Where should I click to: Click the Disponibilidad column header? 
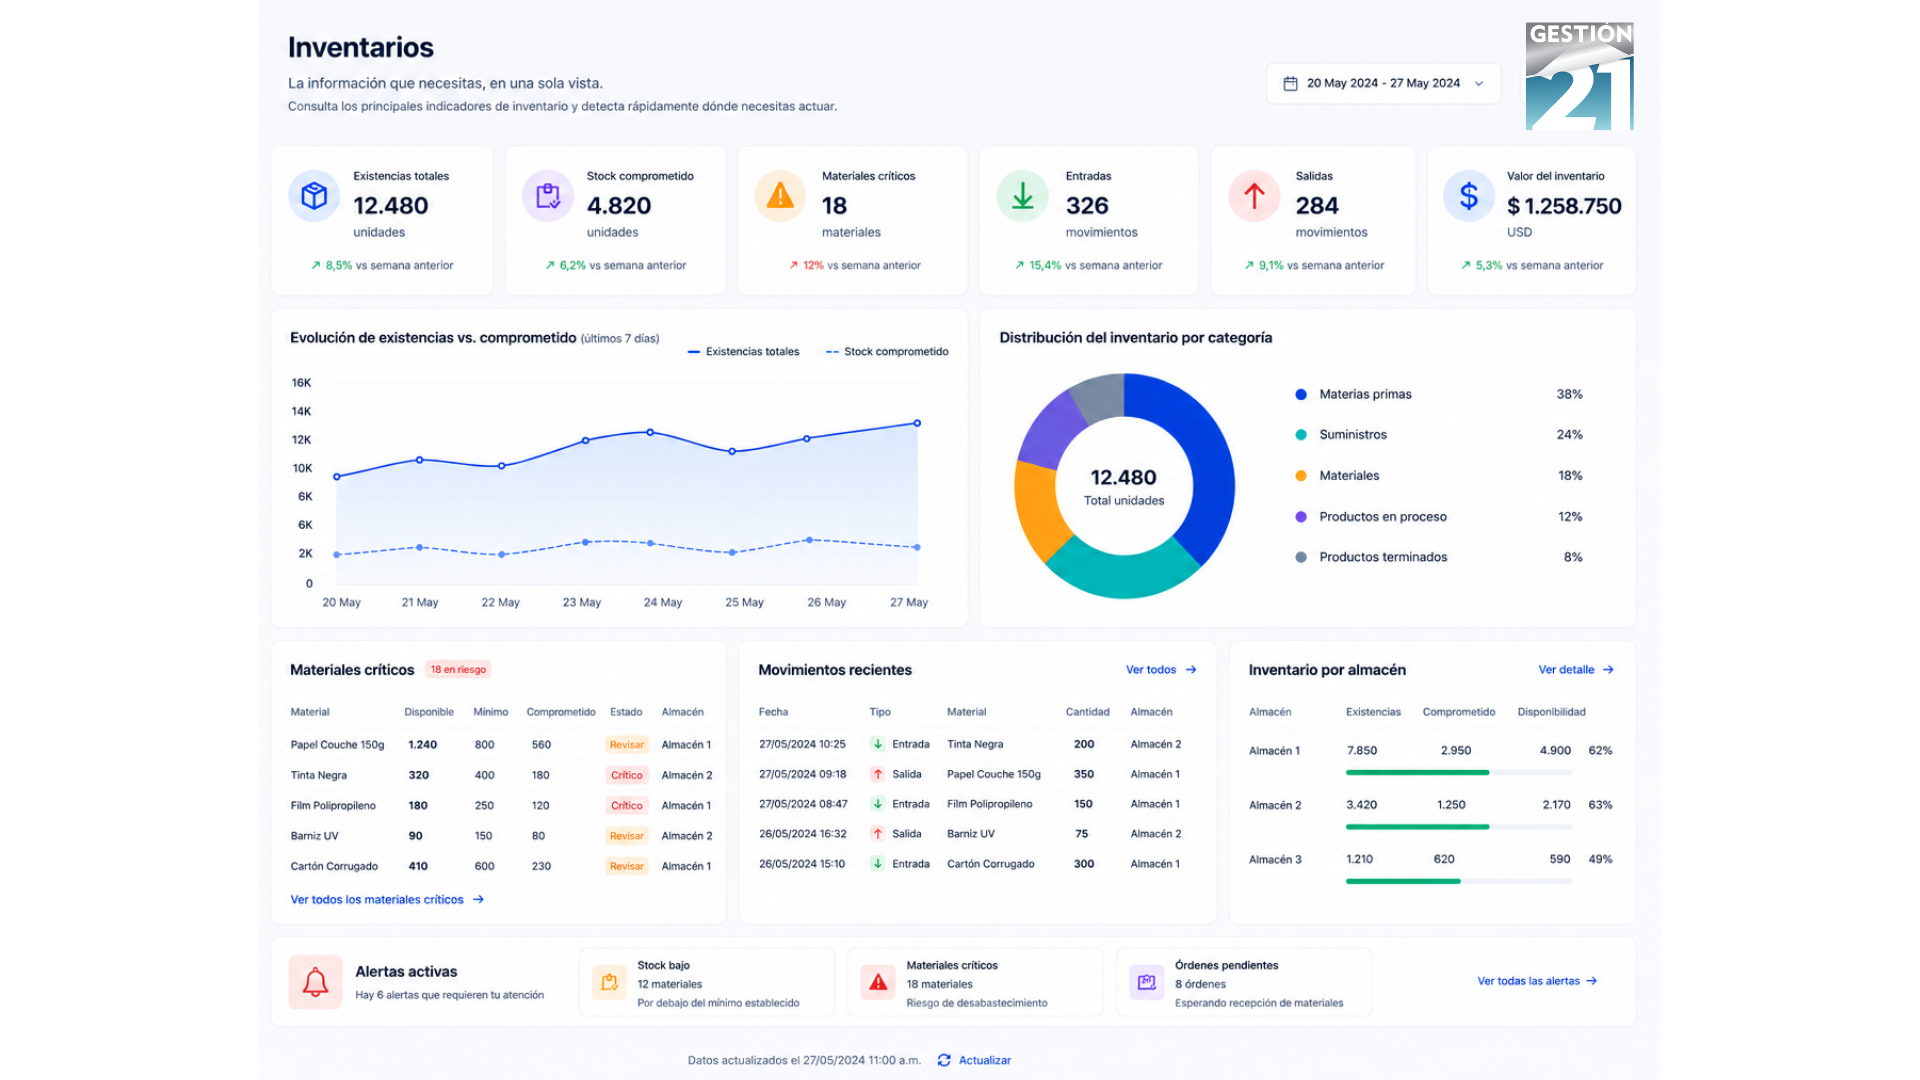click(1551, 712)
